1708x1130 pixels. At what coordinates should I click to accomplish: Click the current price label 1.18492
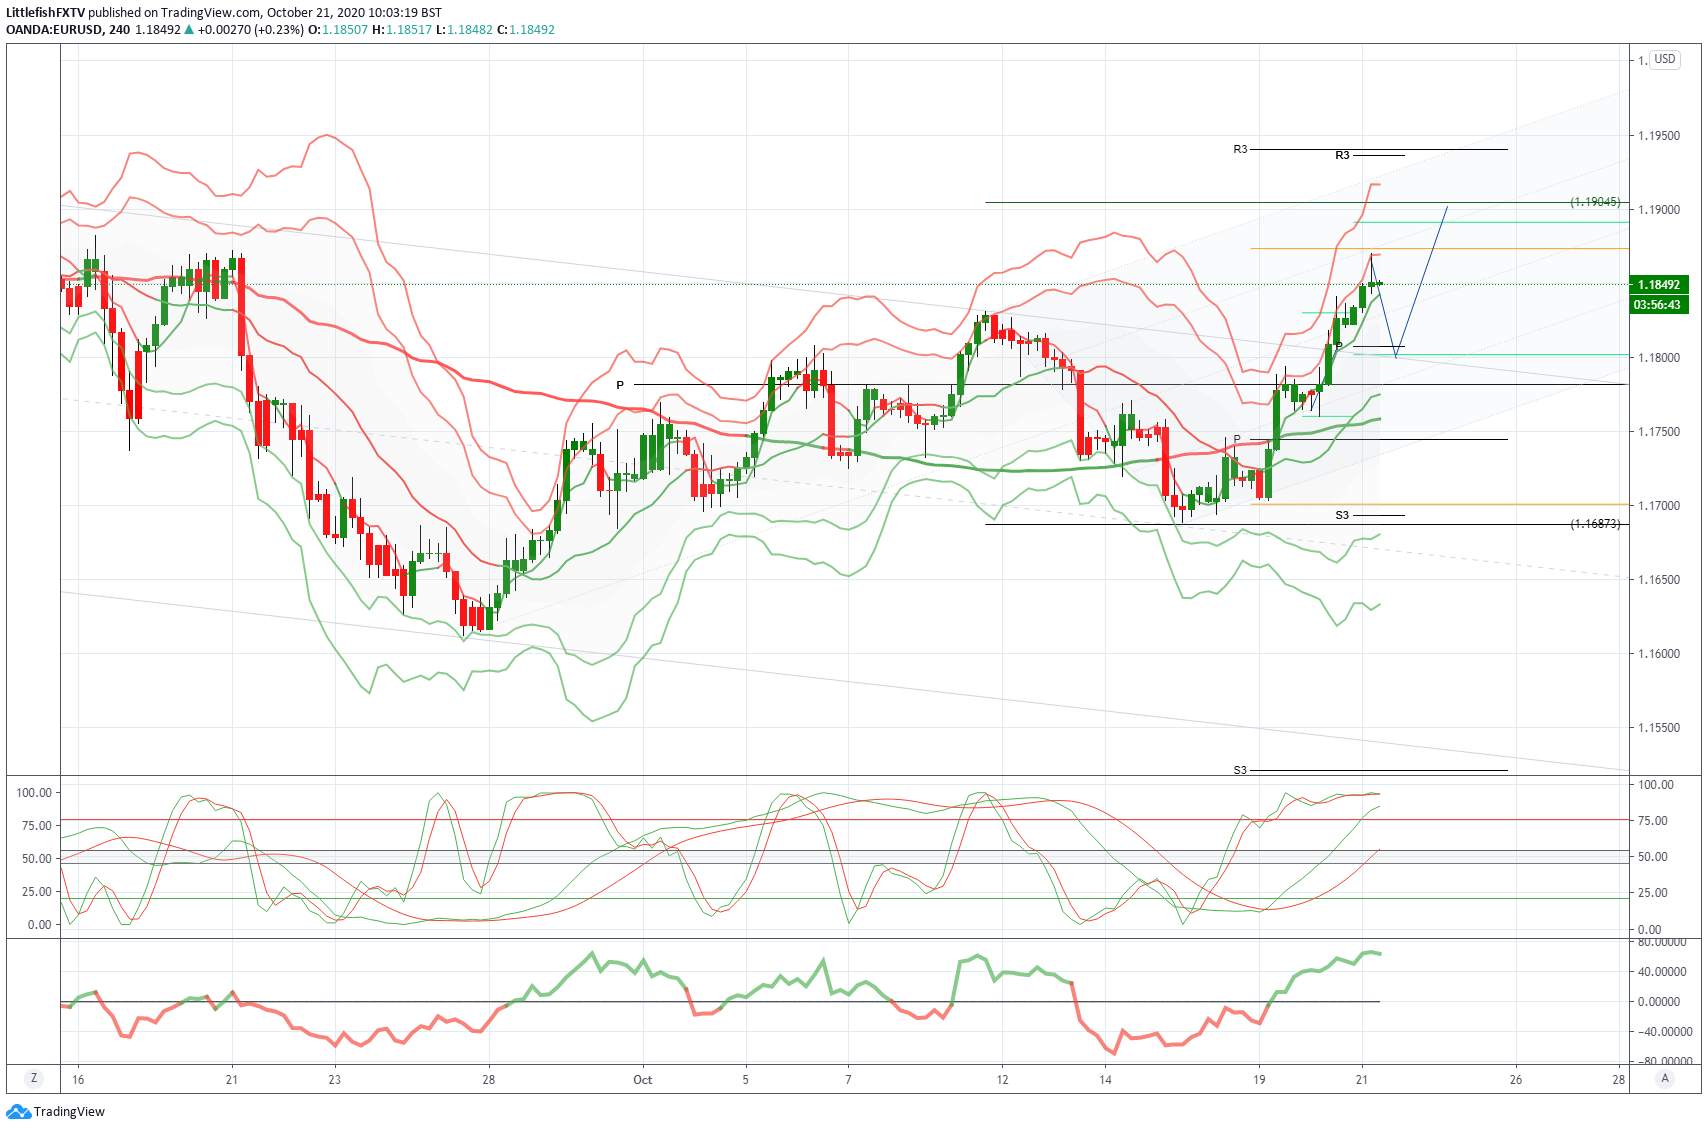point(1659,285)
